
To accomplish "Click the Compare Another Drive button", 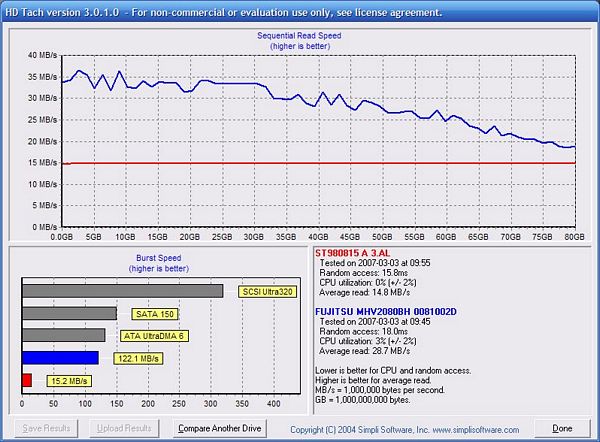I will pos(220,428).
